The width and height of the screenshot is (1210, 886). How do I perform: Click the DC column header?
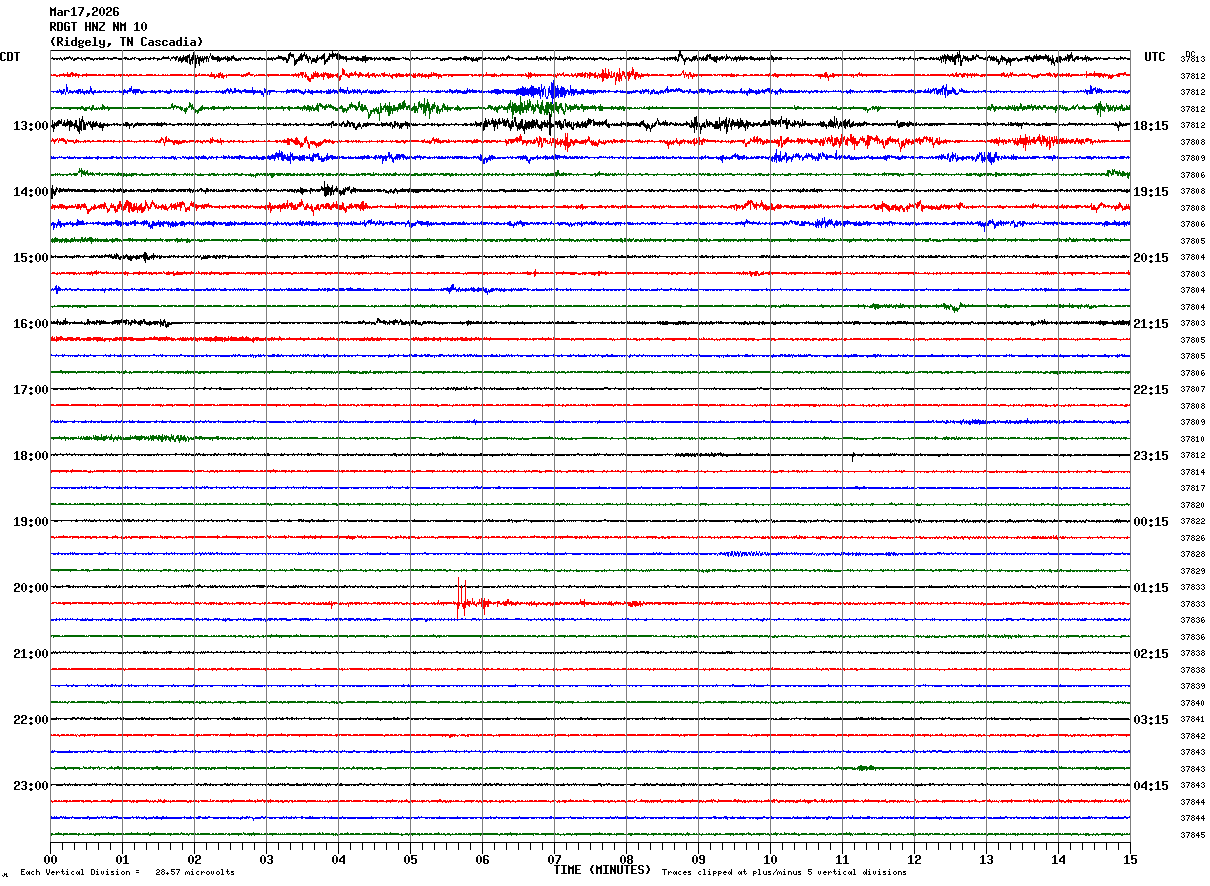(1190, 54)
